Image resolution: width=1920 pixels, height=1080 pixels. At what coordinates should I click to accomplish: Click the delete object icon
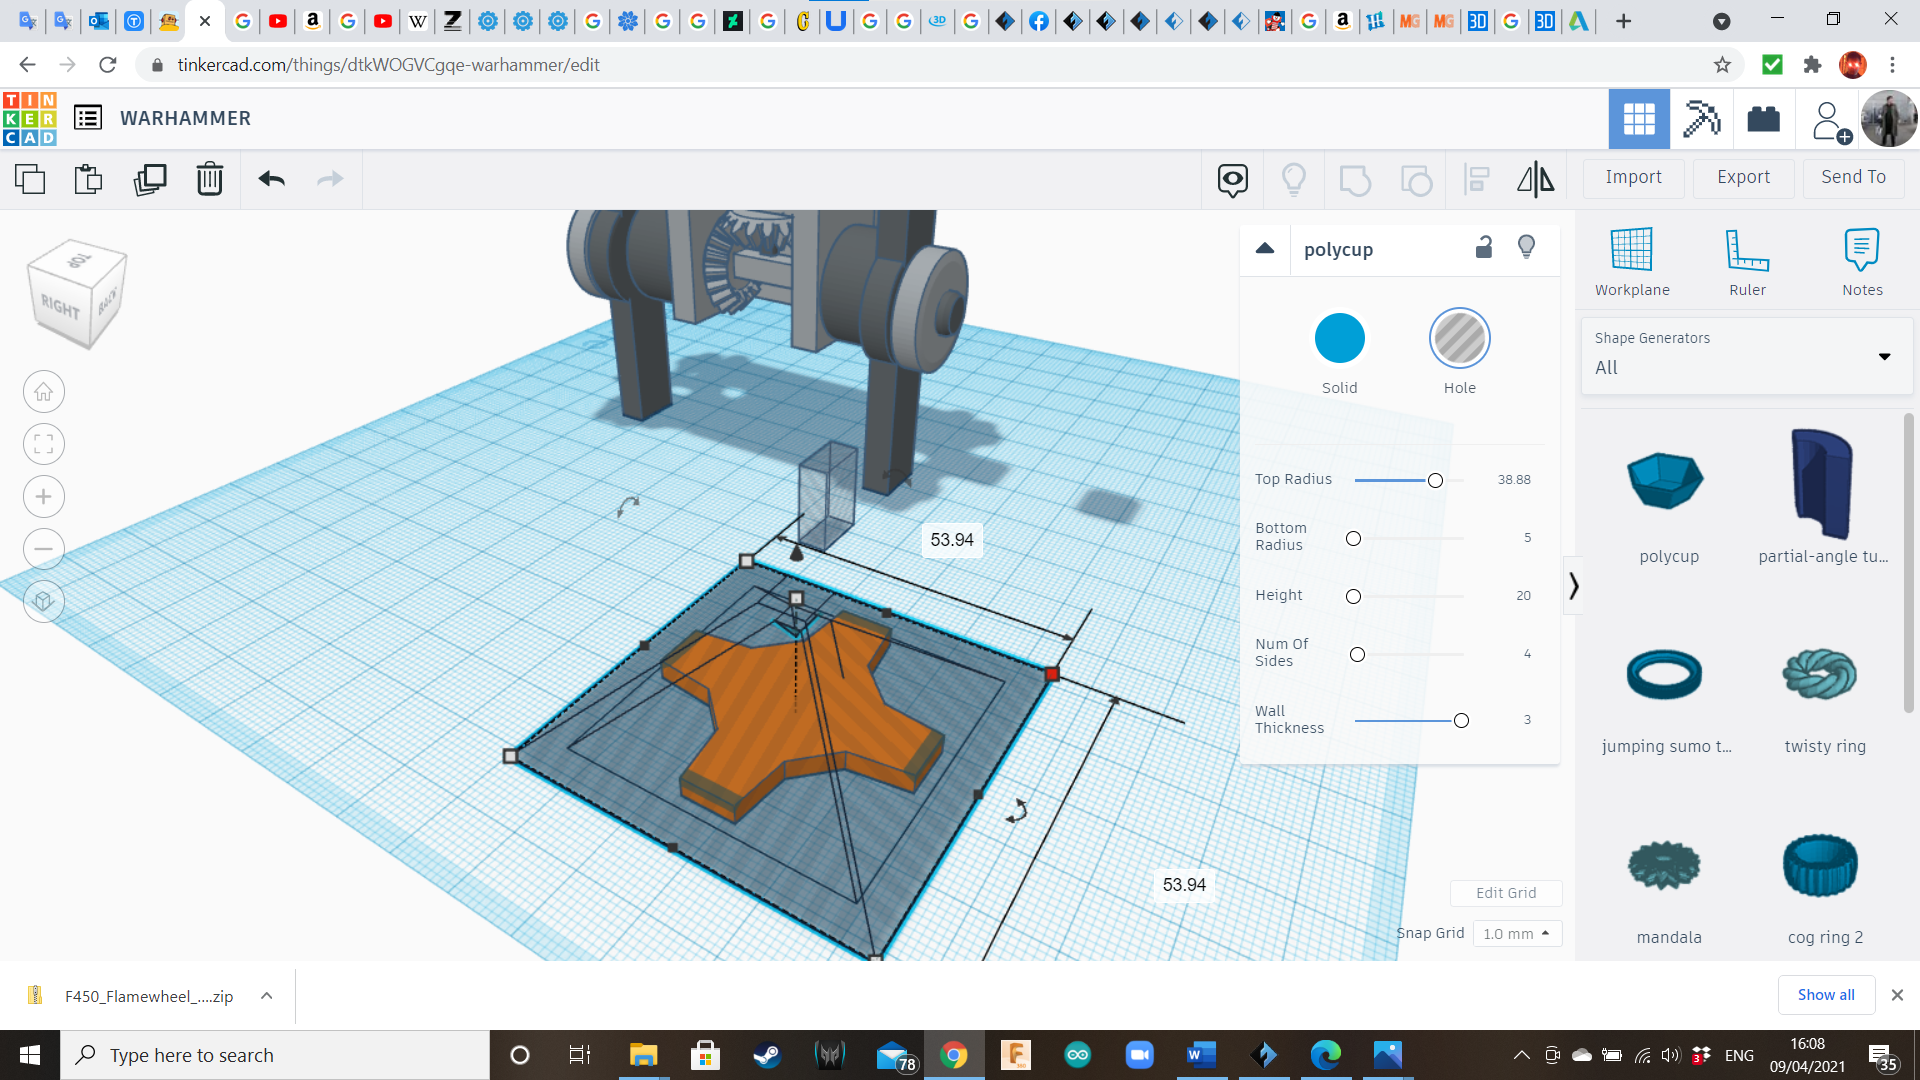[210, 178]
